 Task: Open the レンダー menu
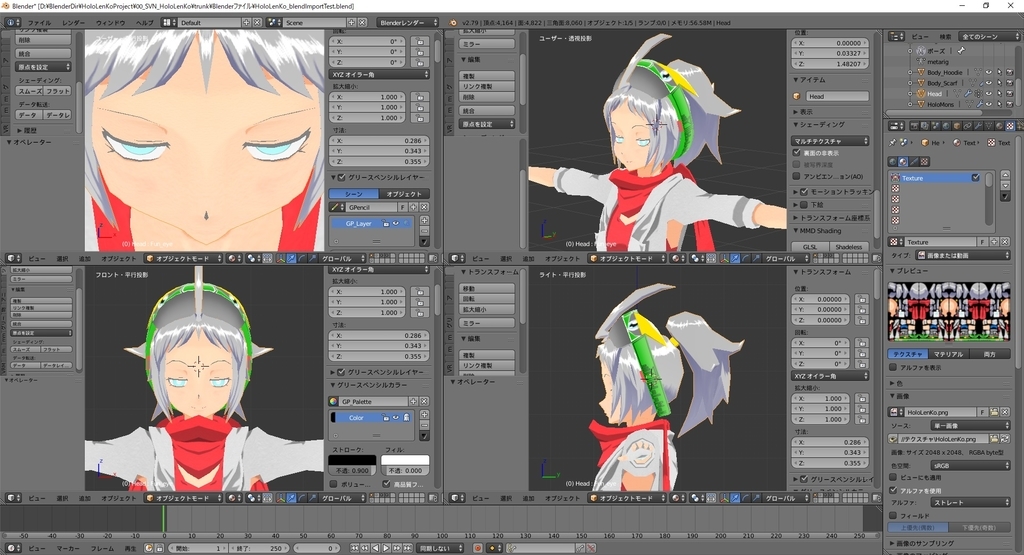tap(74, 22)
